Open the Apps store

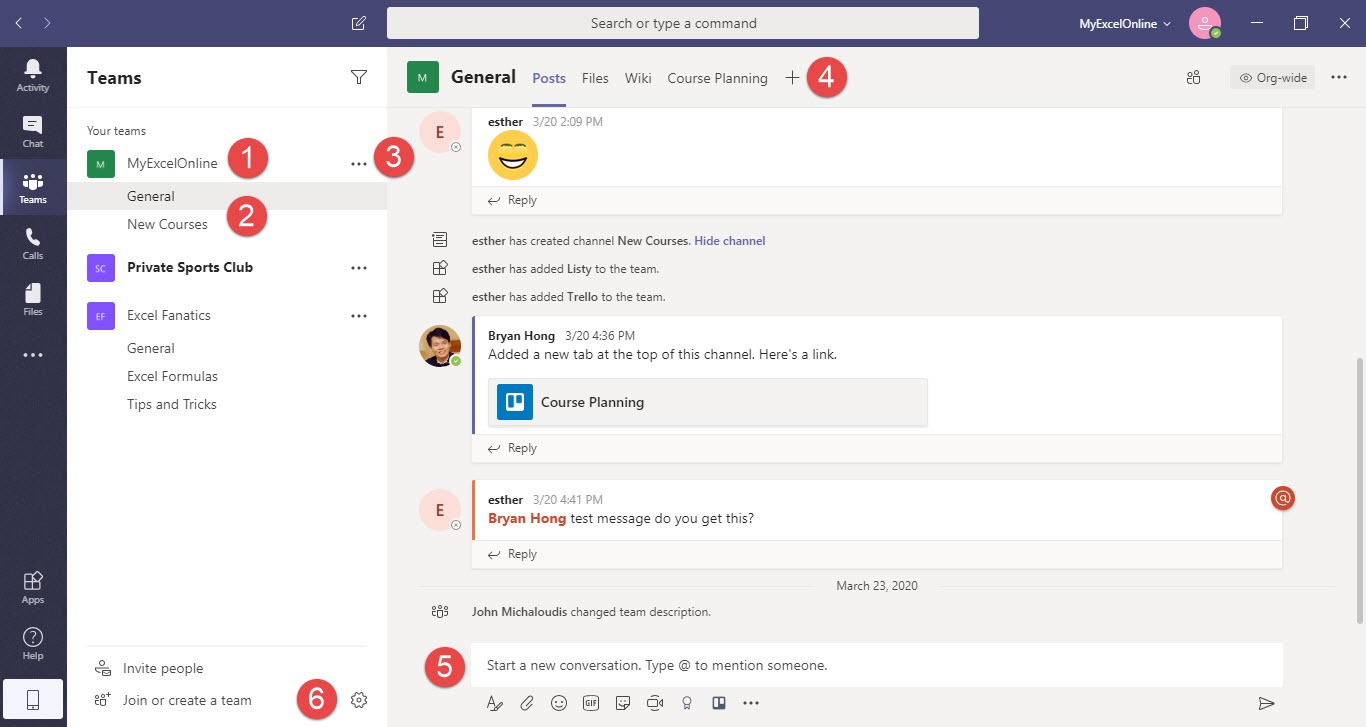pyautogui.click(x=33, y=587)
